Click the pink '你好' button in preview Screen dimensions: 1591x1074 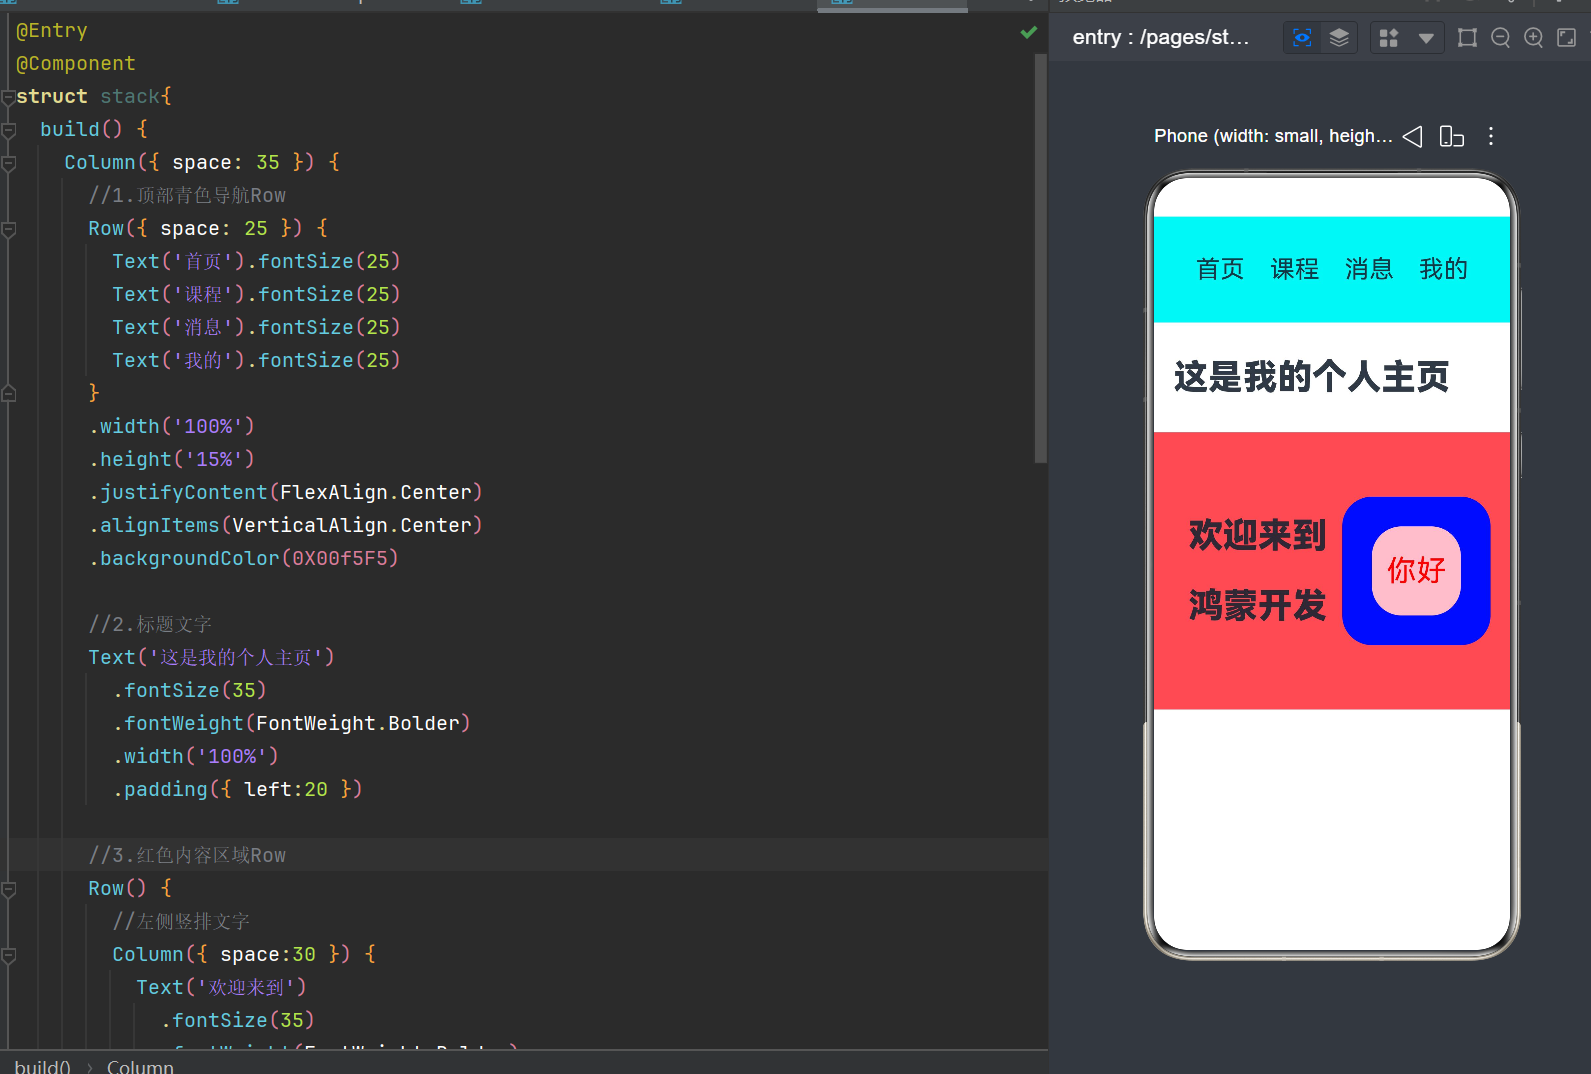1416,570
